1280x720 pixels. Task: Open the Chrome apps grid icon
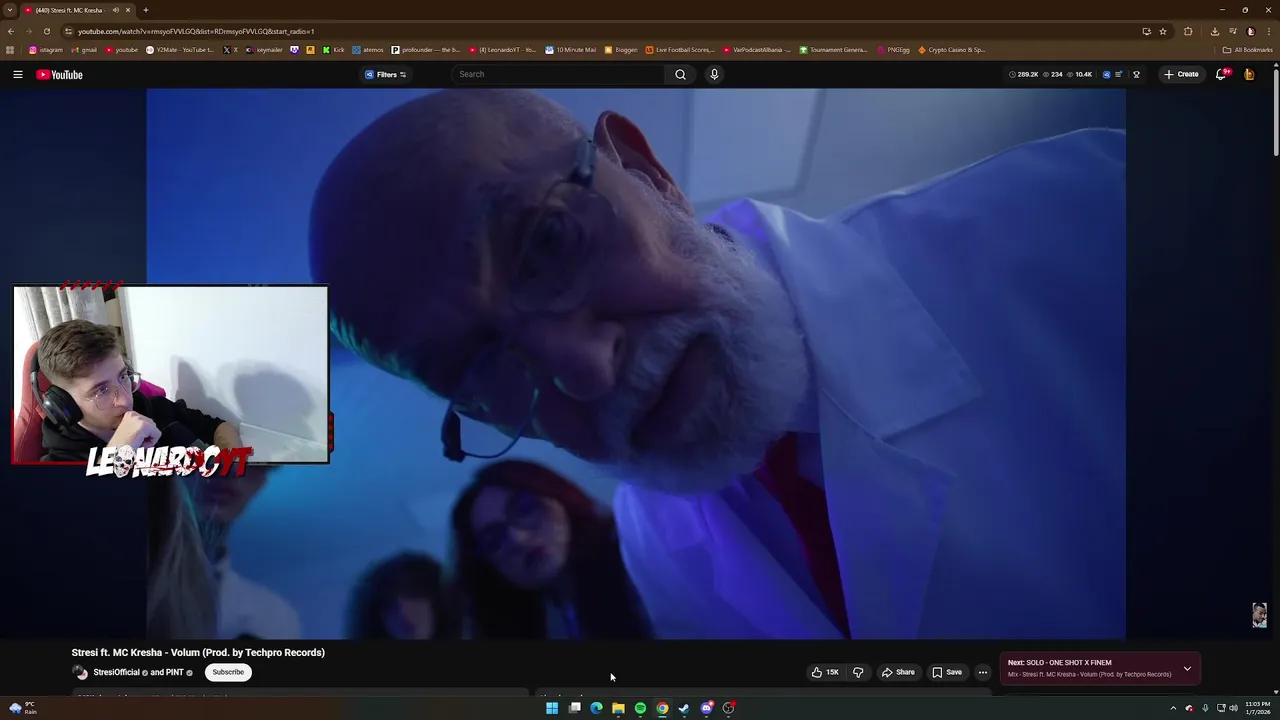10,49
